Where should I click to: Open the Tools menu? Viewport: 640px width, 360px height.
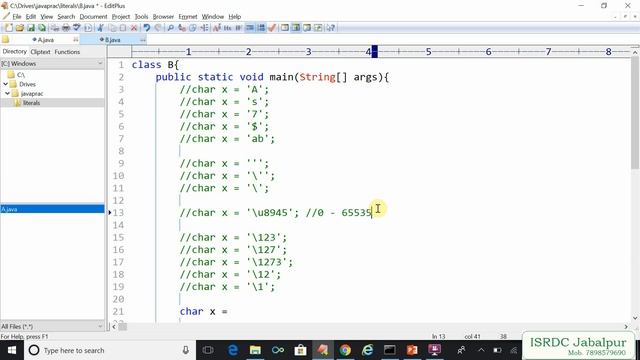click(141, 17)
